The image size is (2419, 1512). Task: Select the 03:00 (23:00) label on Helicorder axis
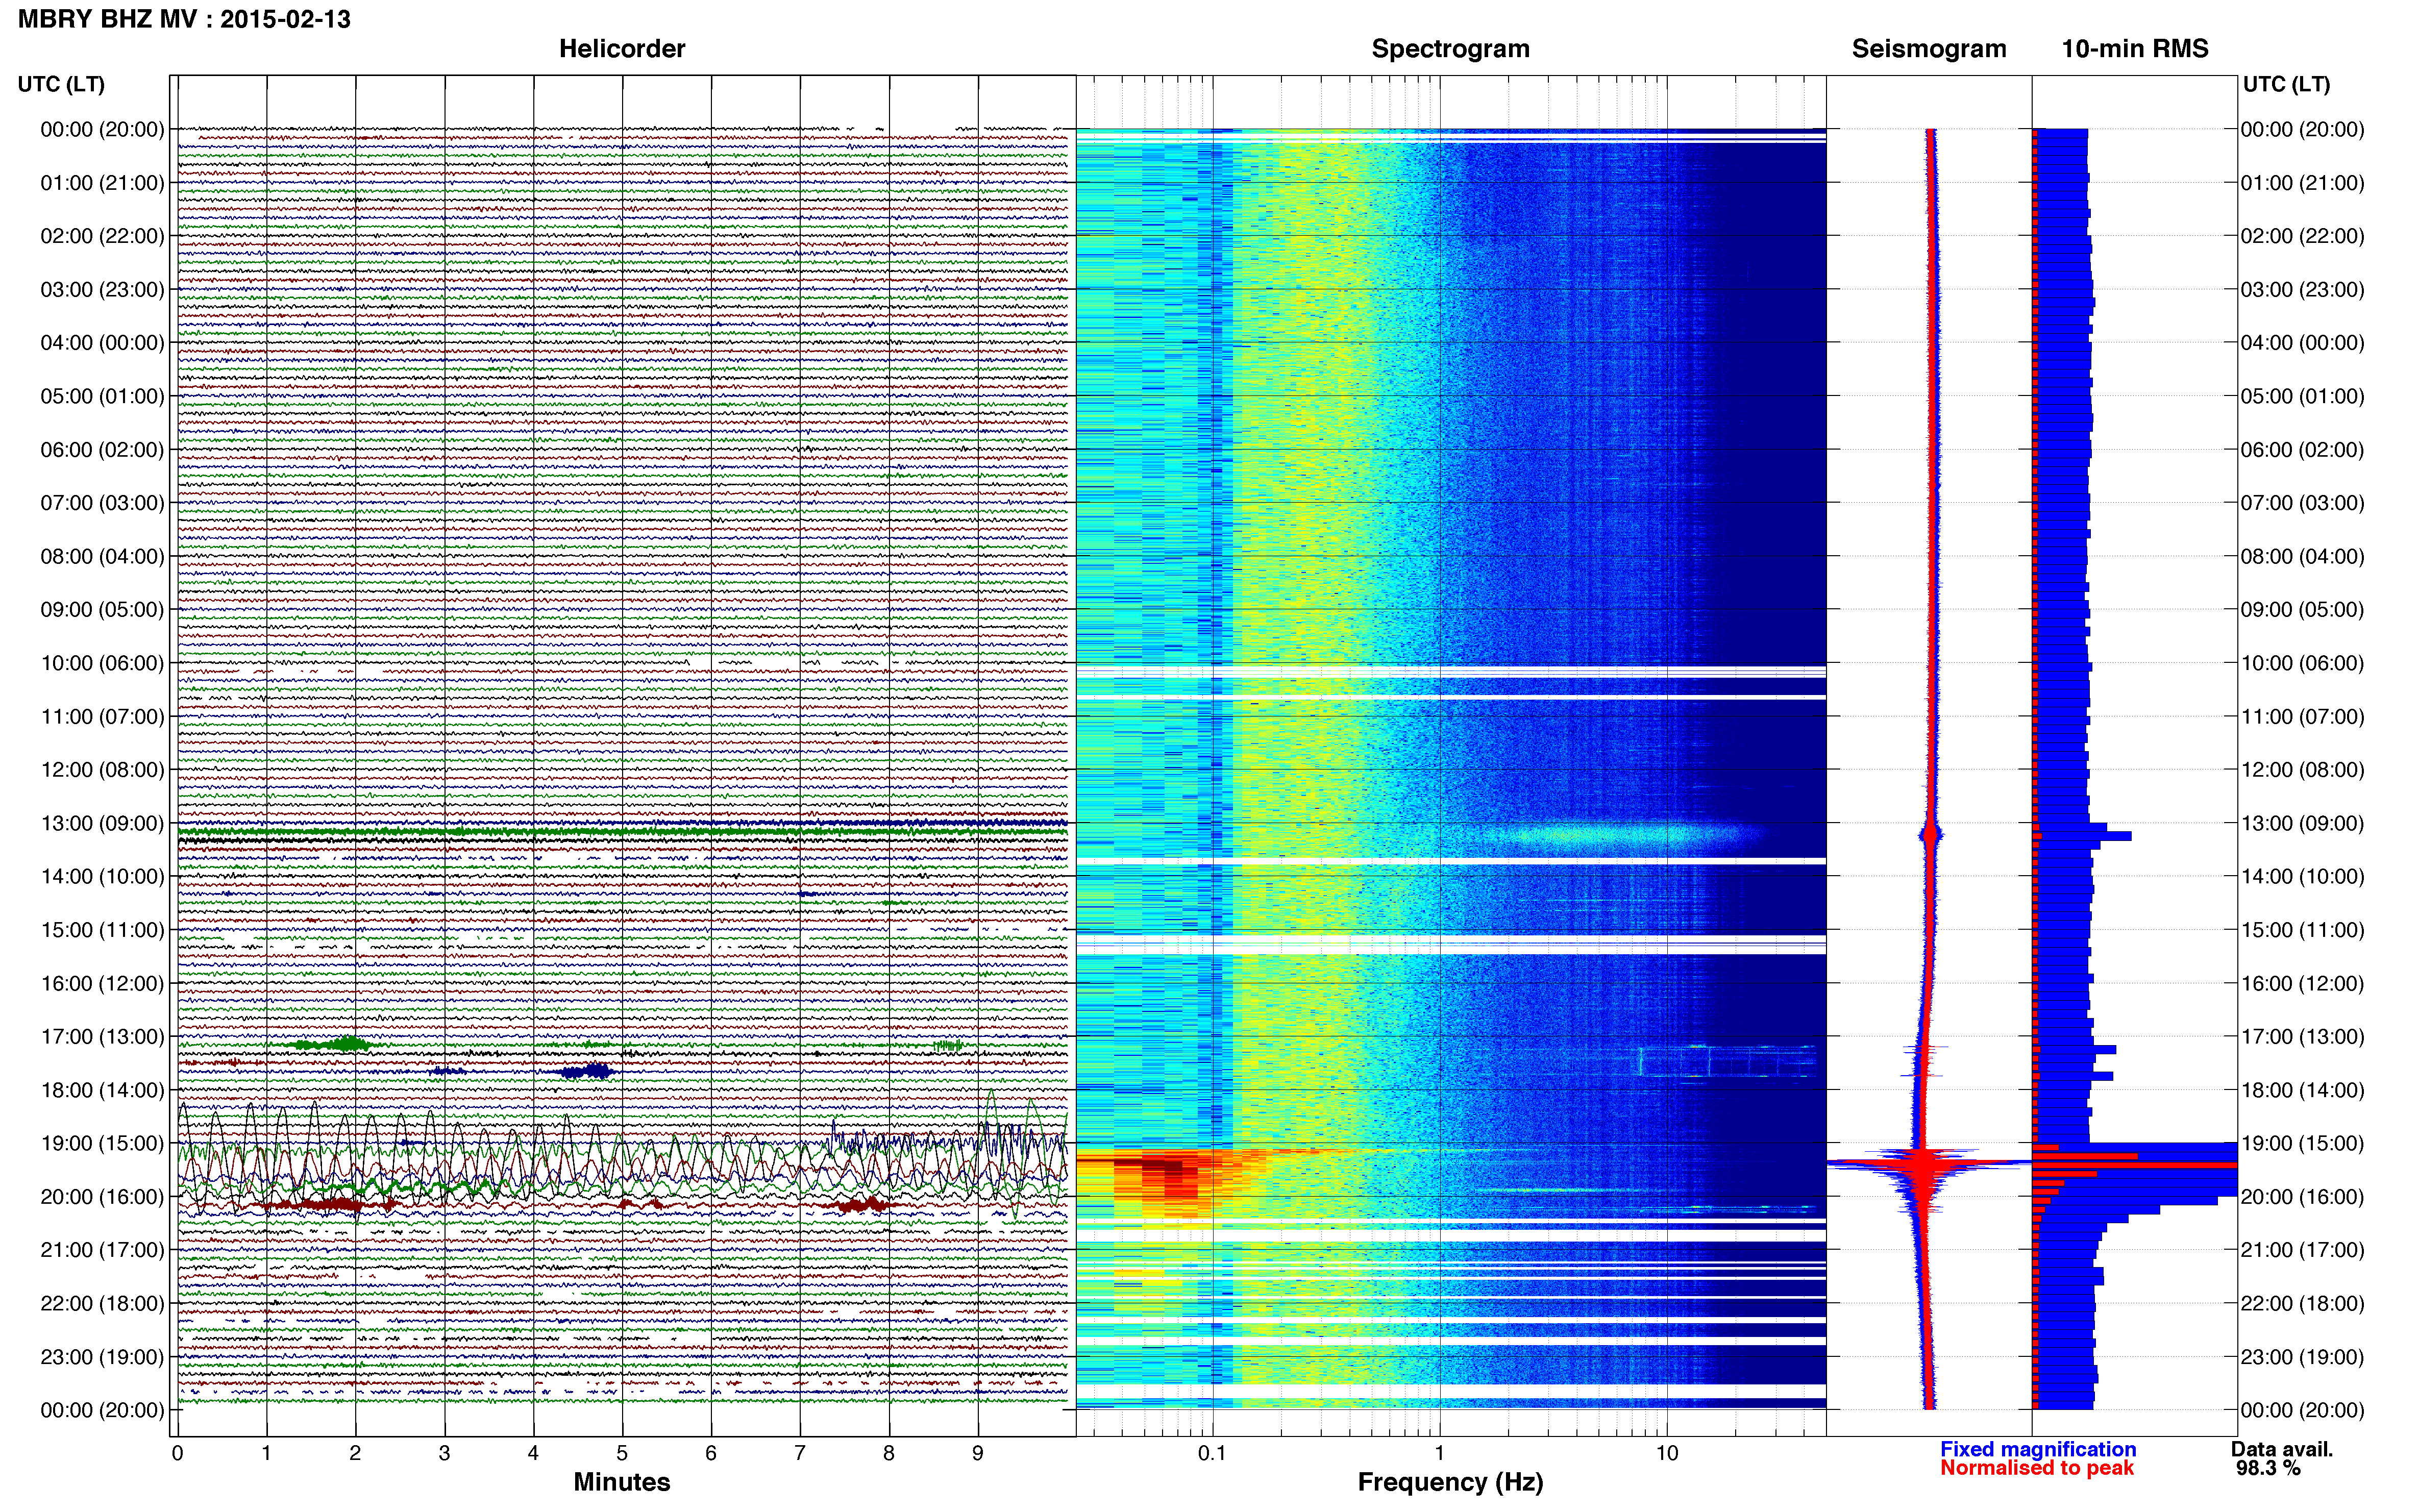pyautogui.click(x=102, y=290)
